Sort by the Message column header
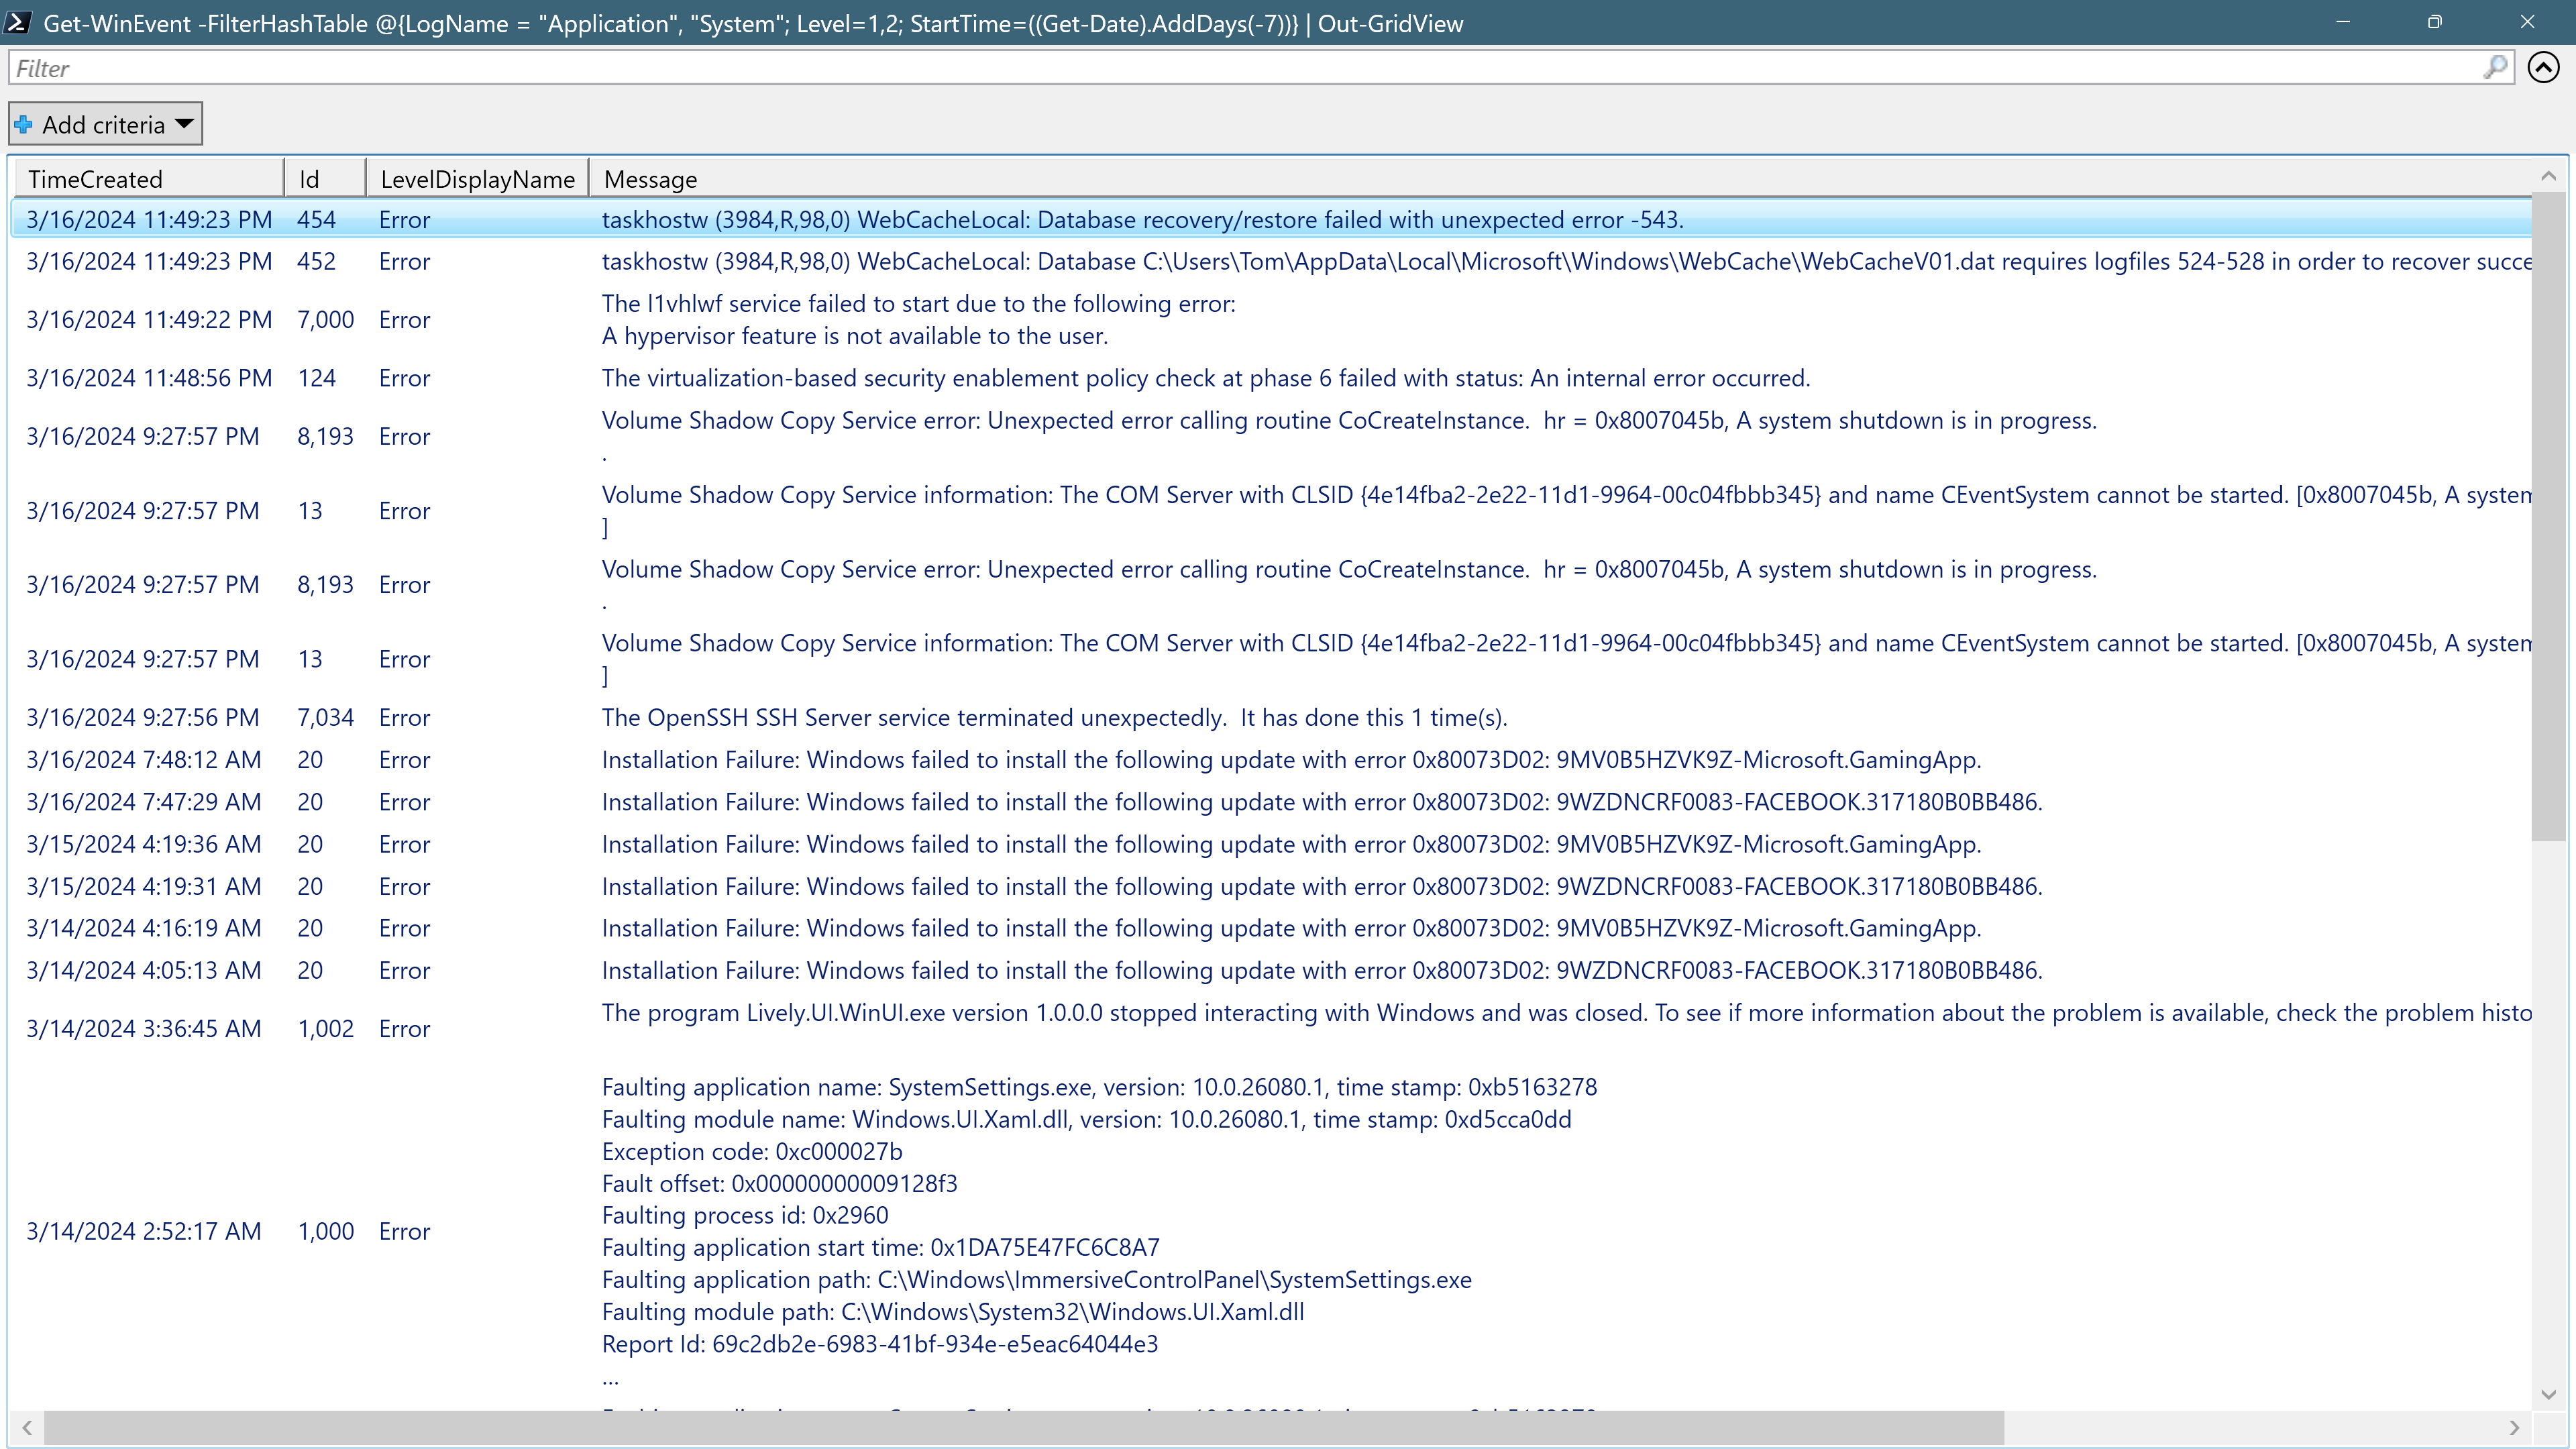This screenshot has height=1449, width=2576. (x=649, y=178)
